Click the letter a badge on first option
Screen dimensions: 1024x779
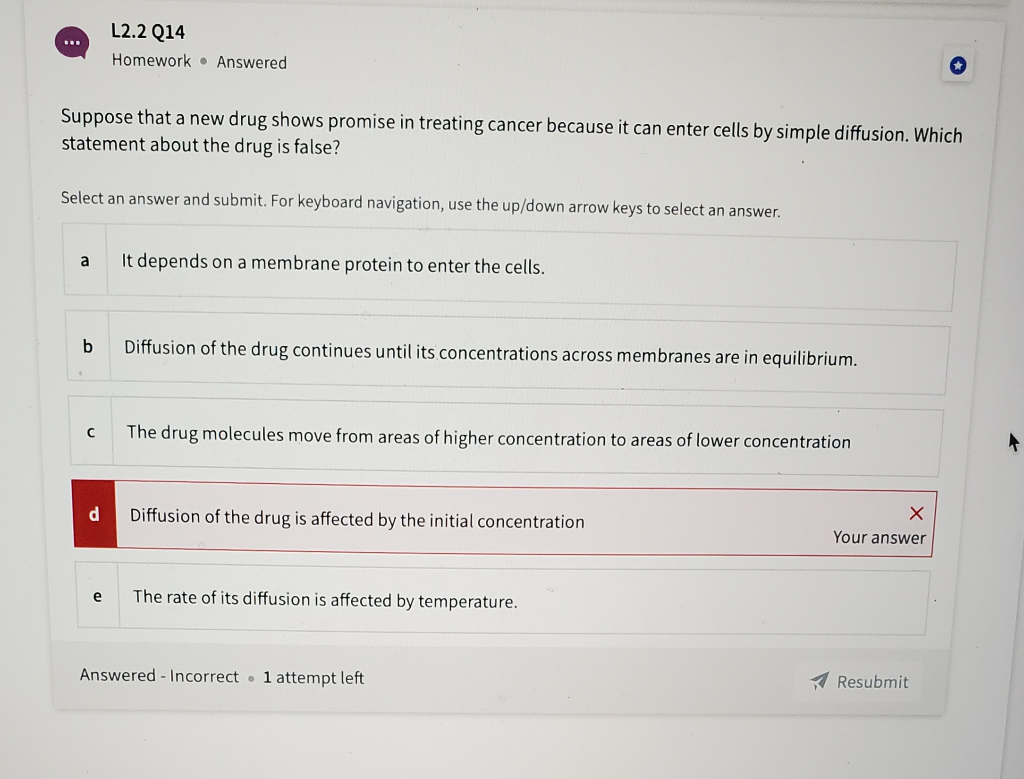point(85,261)
